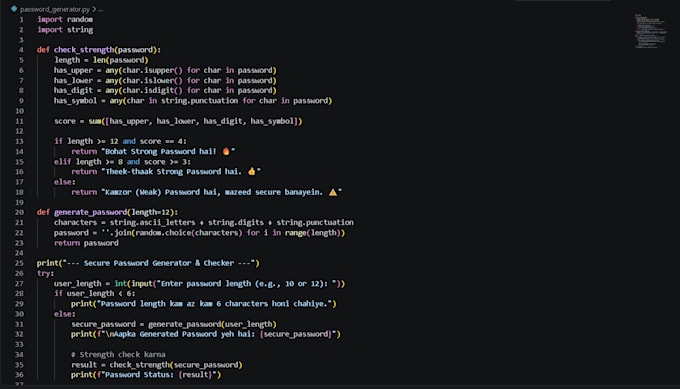Place cursor on 'import string'
The height and width of the screenshot is (389, 680).
coord(65,30)
